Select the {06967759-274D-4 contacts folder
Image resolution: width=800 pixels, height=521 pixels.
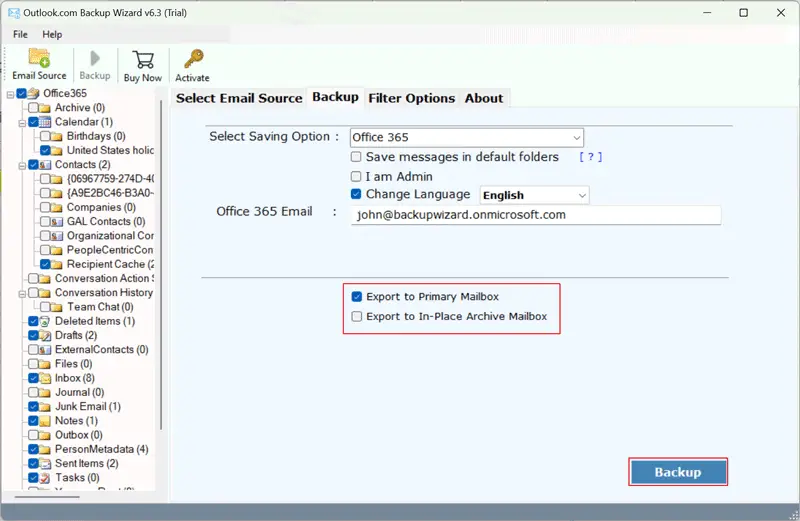pyautogui.click(x=110, y=179)
